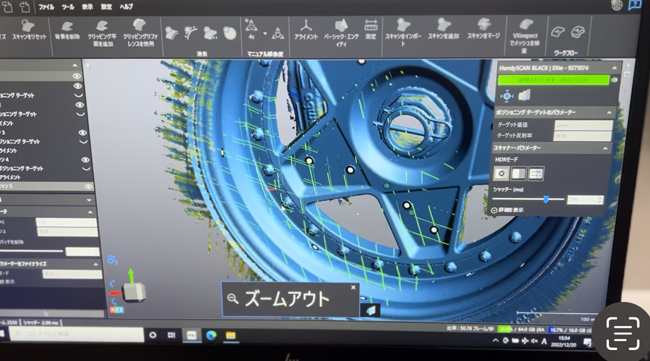Open the 表示 menu

(87, 7)
